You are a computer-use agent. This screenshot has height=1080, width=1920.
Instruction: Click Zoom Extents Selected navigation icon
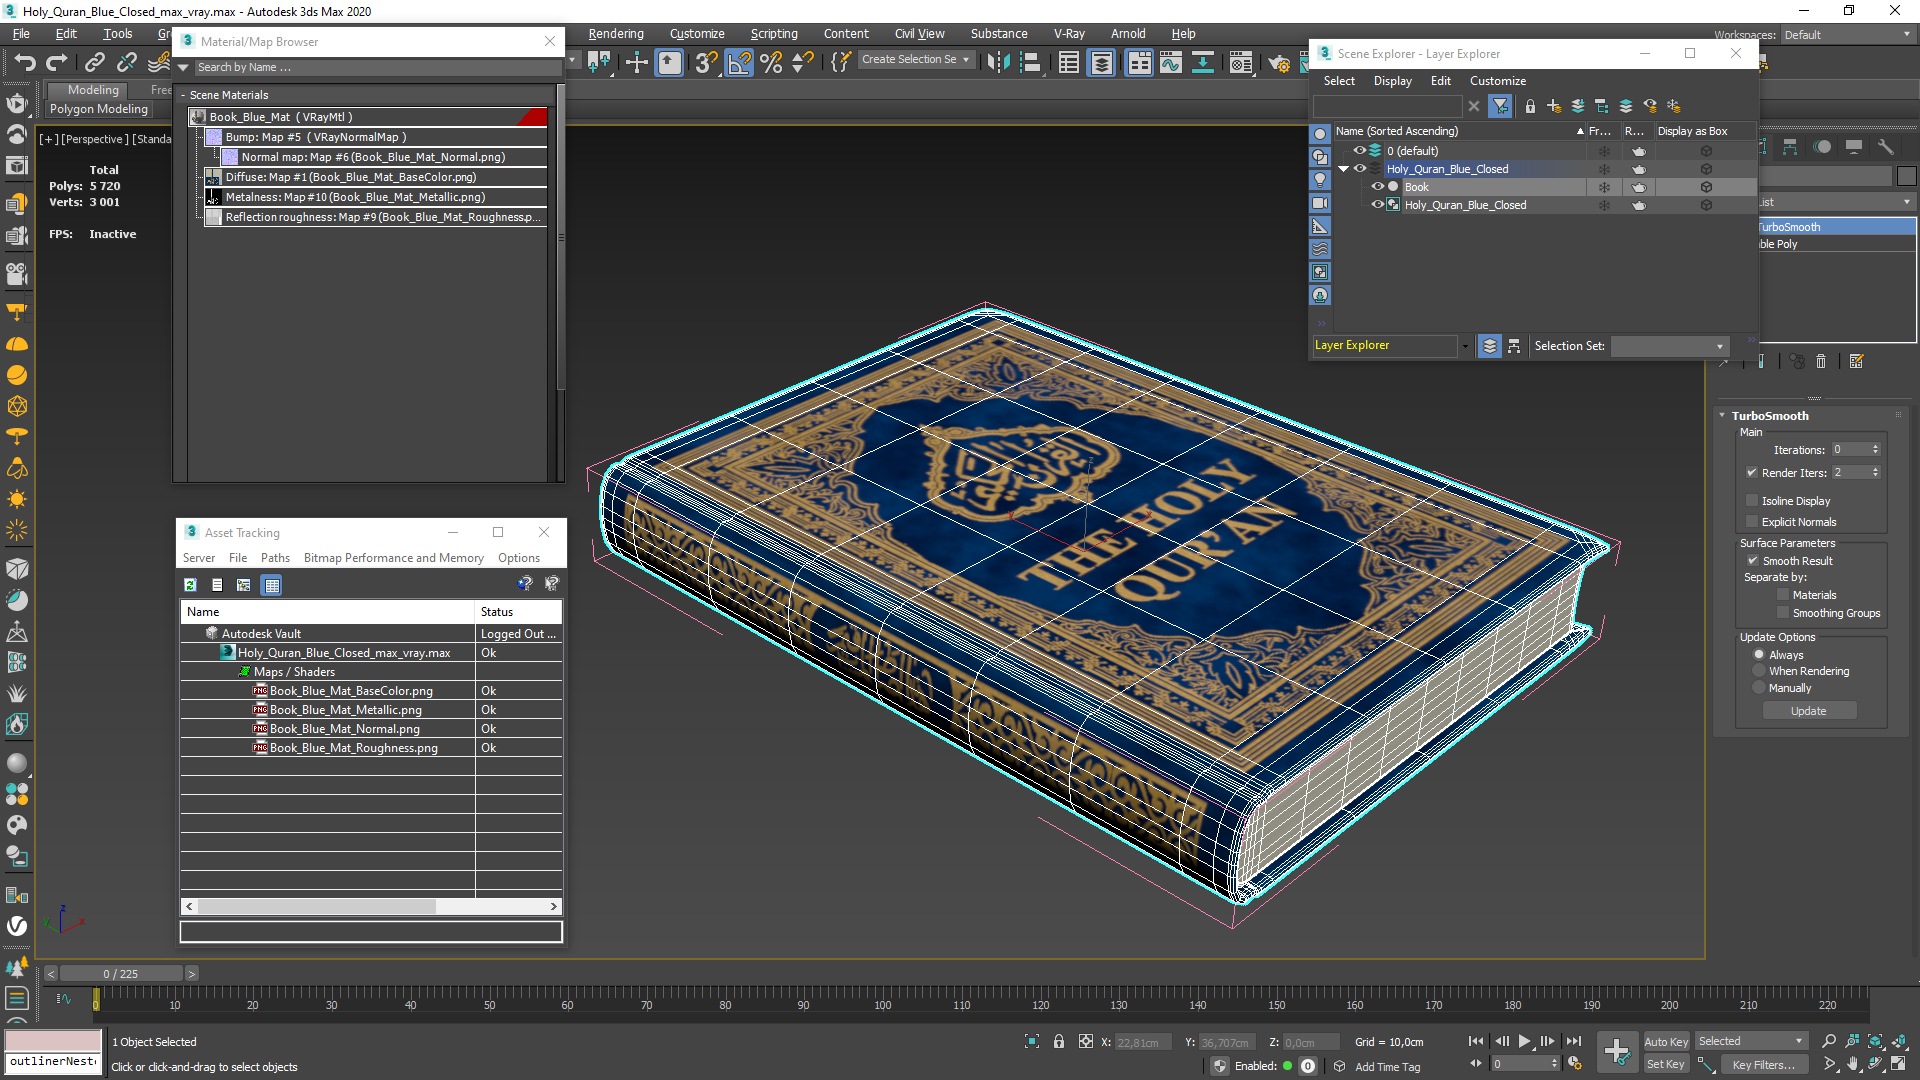coord(1875,1041)
